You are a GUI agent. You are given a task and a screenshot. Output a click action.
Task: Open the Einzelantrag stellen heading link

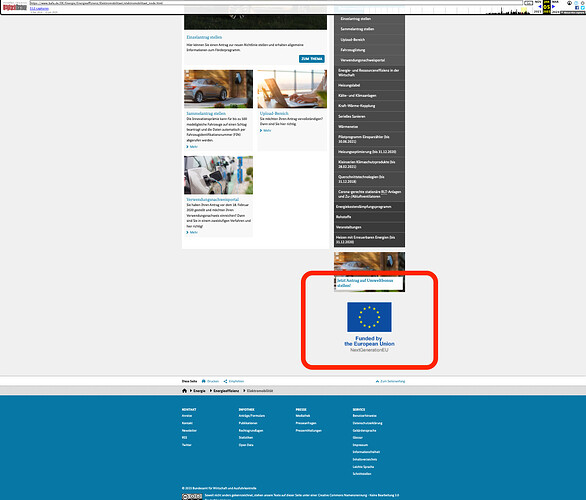click(x=204, y=37)
